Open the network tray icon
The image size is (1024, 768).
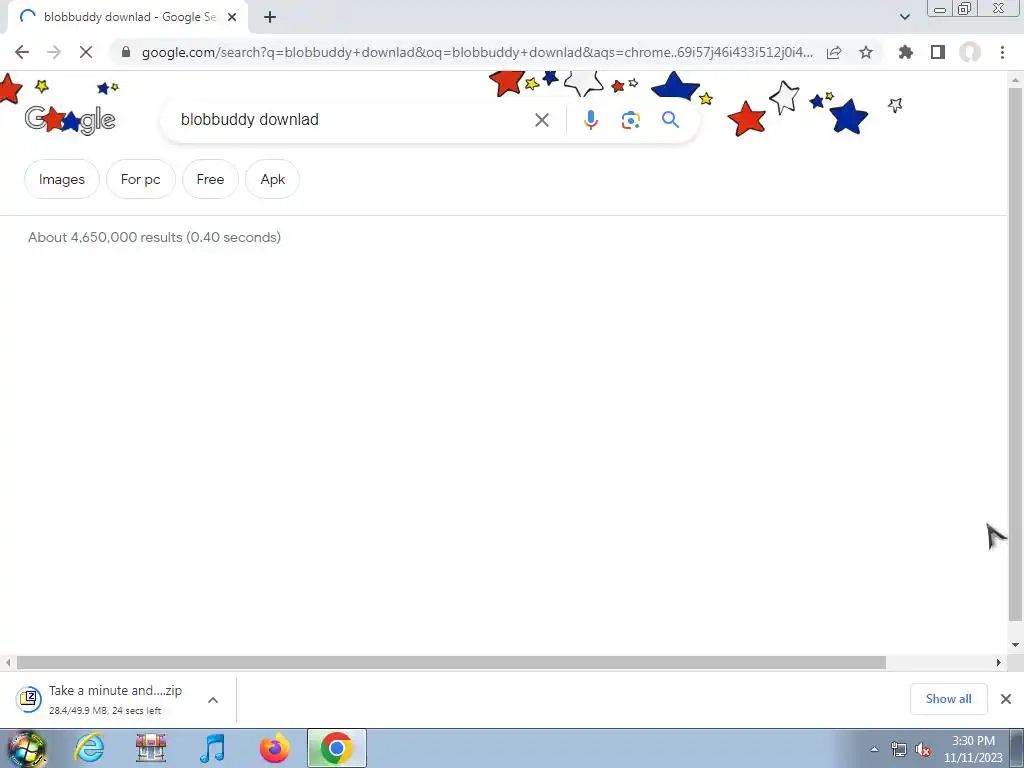(x=899, y=749)
